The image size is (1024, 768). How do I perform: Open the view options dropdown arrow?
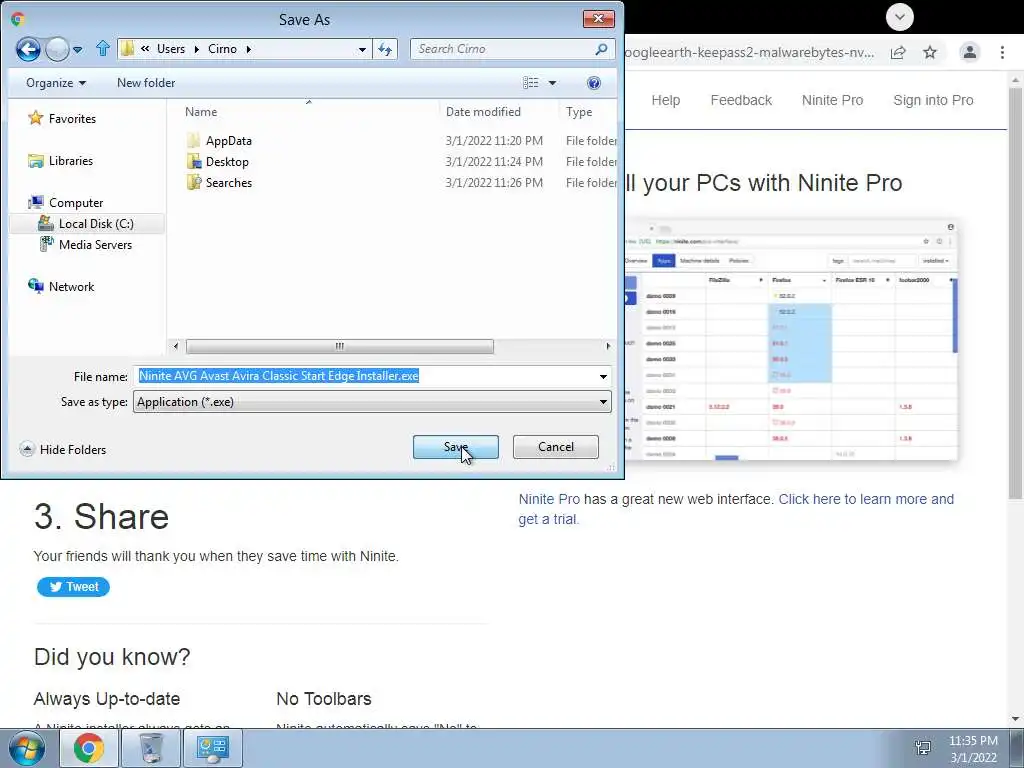[552, 83]
